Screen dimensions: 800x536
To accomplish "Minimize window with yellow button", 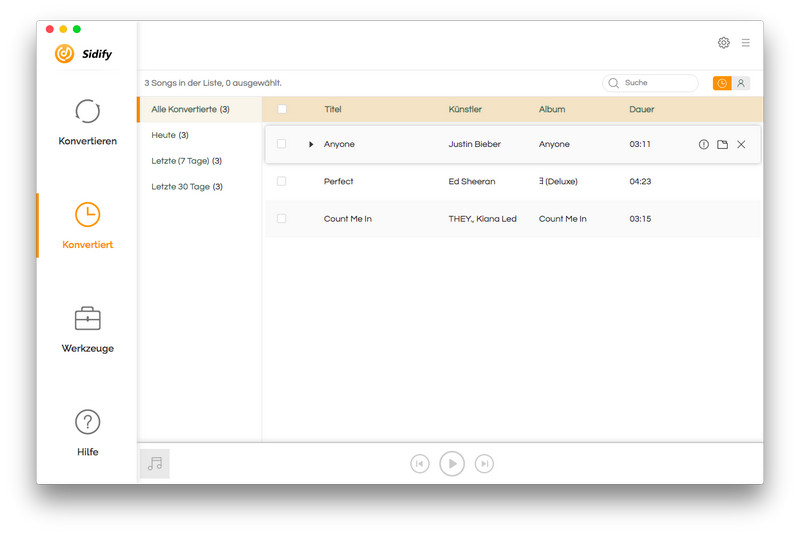I will 63,29.
